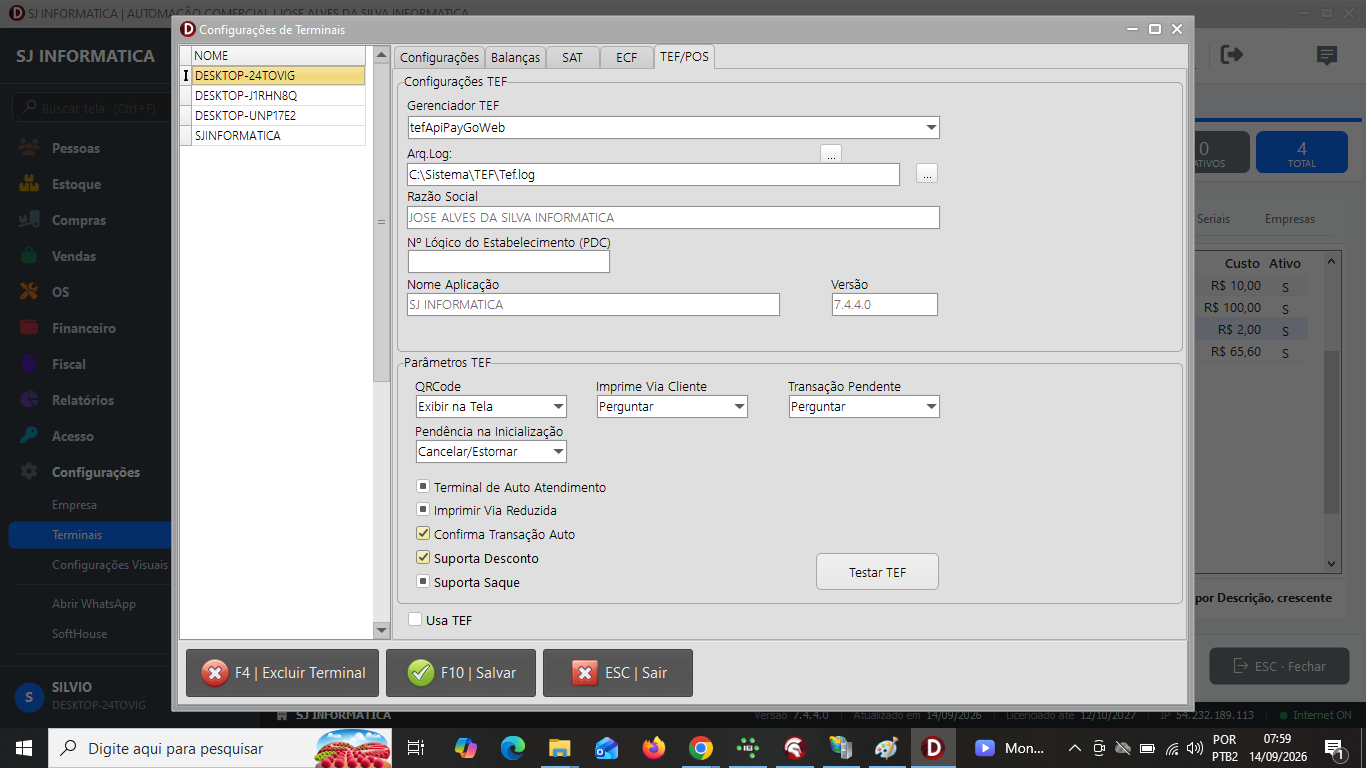Toggle Terminal de Auto Atendimento checkbox
1366x768 pixels.
coord(423,487)
